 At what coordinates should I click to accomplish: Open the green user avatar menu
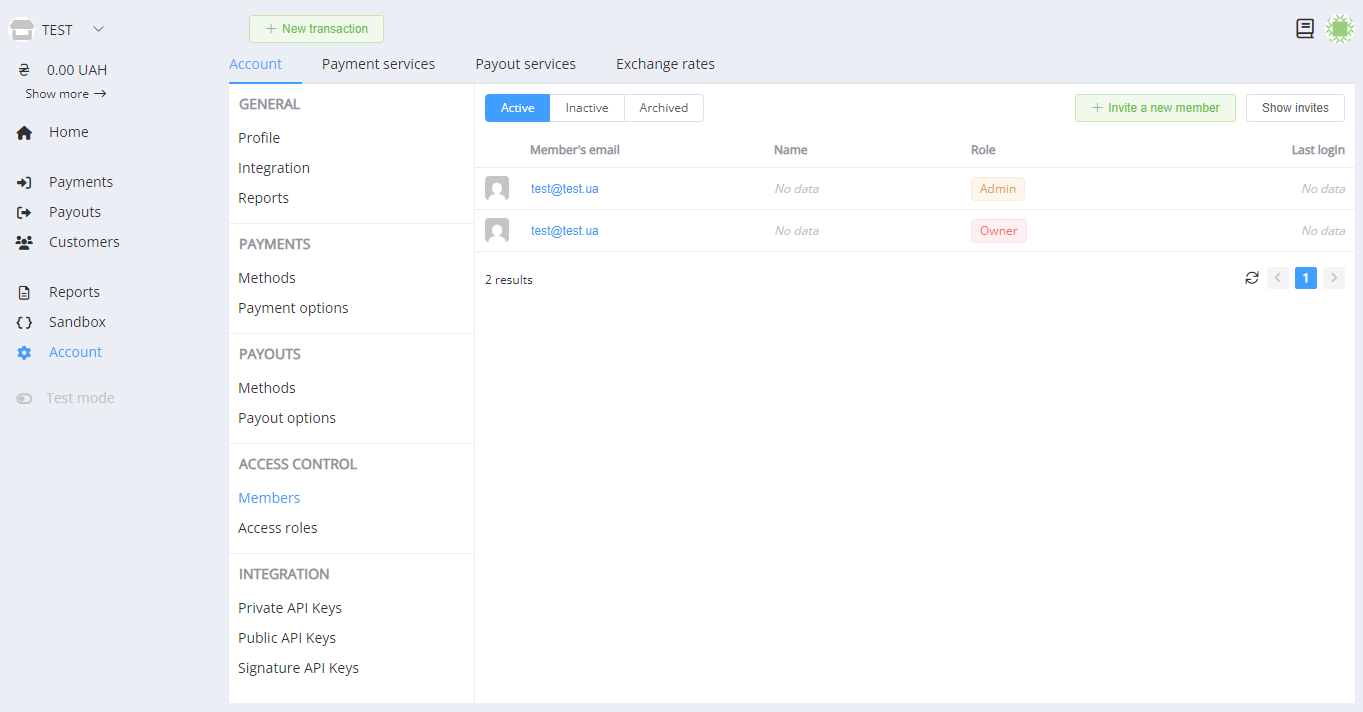pos(1339,29)
